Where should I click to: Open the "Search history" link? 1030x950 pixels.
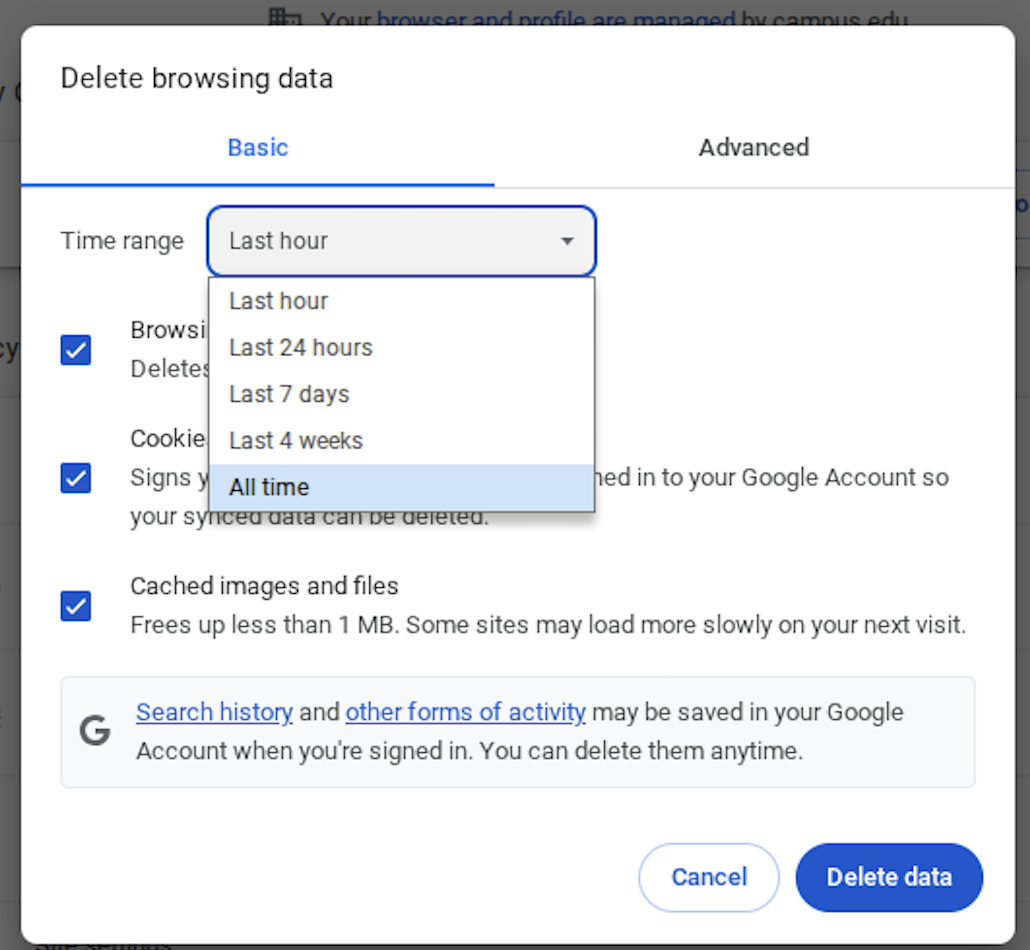214,712
